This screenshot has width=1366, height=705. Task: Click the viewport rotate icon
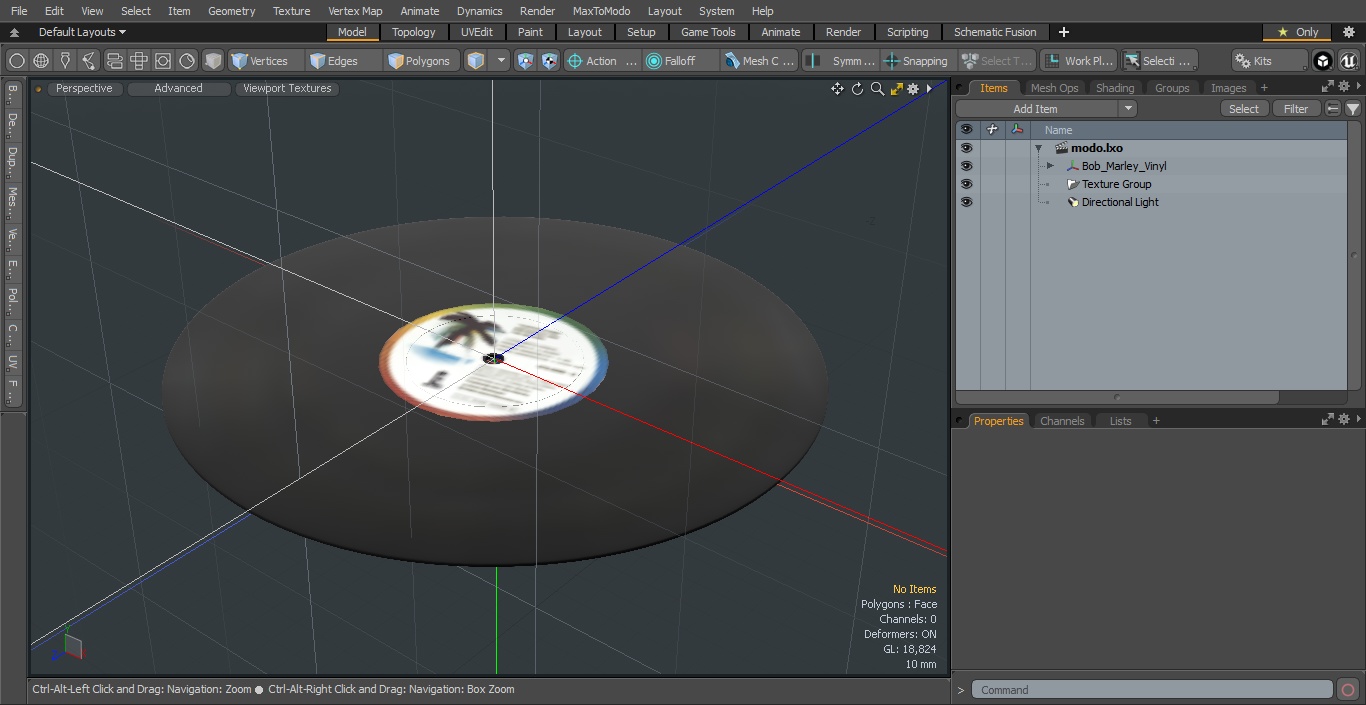pyautogui.click(x=857, y=89)
